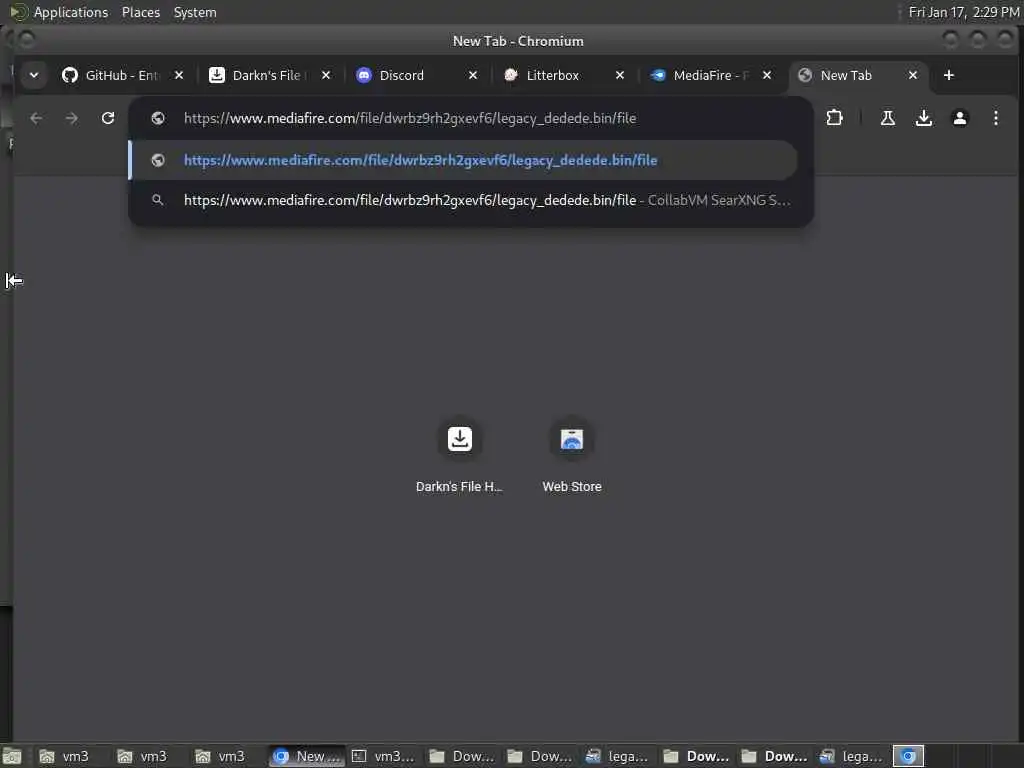The height and width of the screenshot is (768, 1024).
Task: Close the Discord tab
Action: [x=473, y=75]
